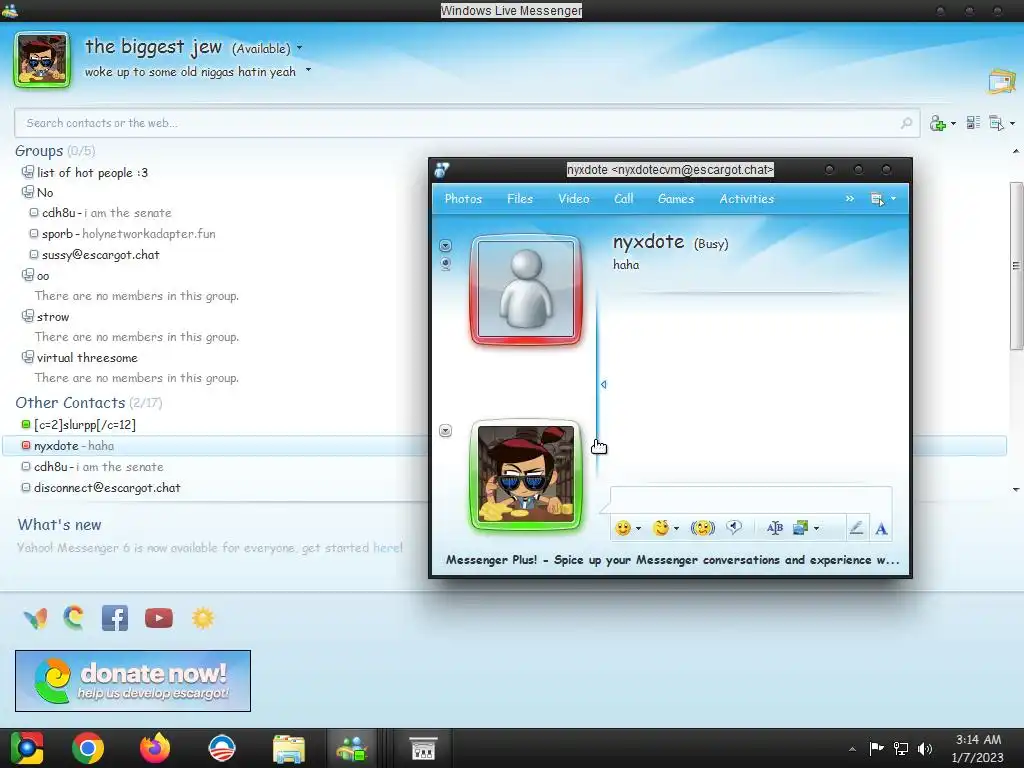Send a nudge with the nudge icon
The height and width of the screenshot is (768, 1024).
pyautogui.click(x=703, y=528)
